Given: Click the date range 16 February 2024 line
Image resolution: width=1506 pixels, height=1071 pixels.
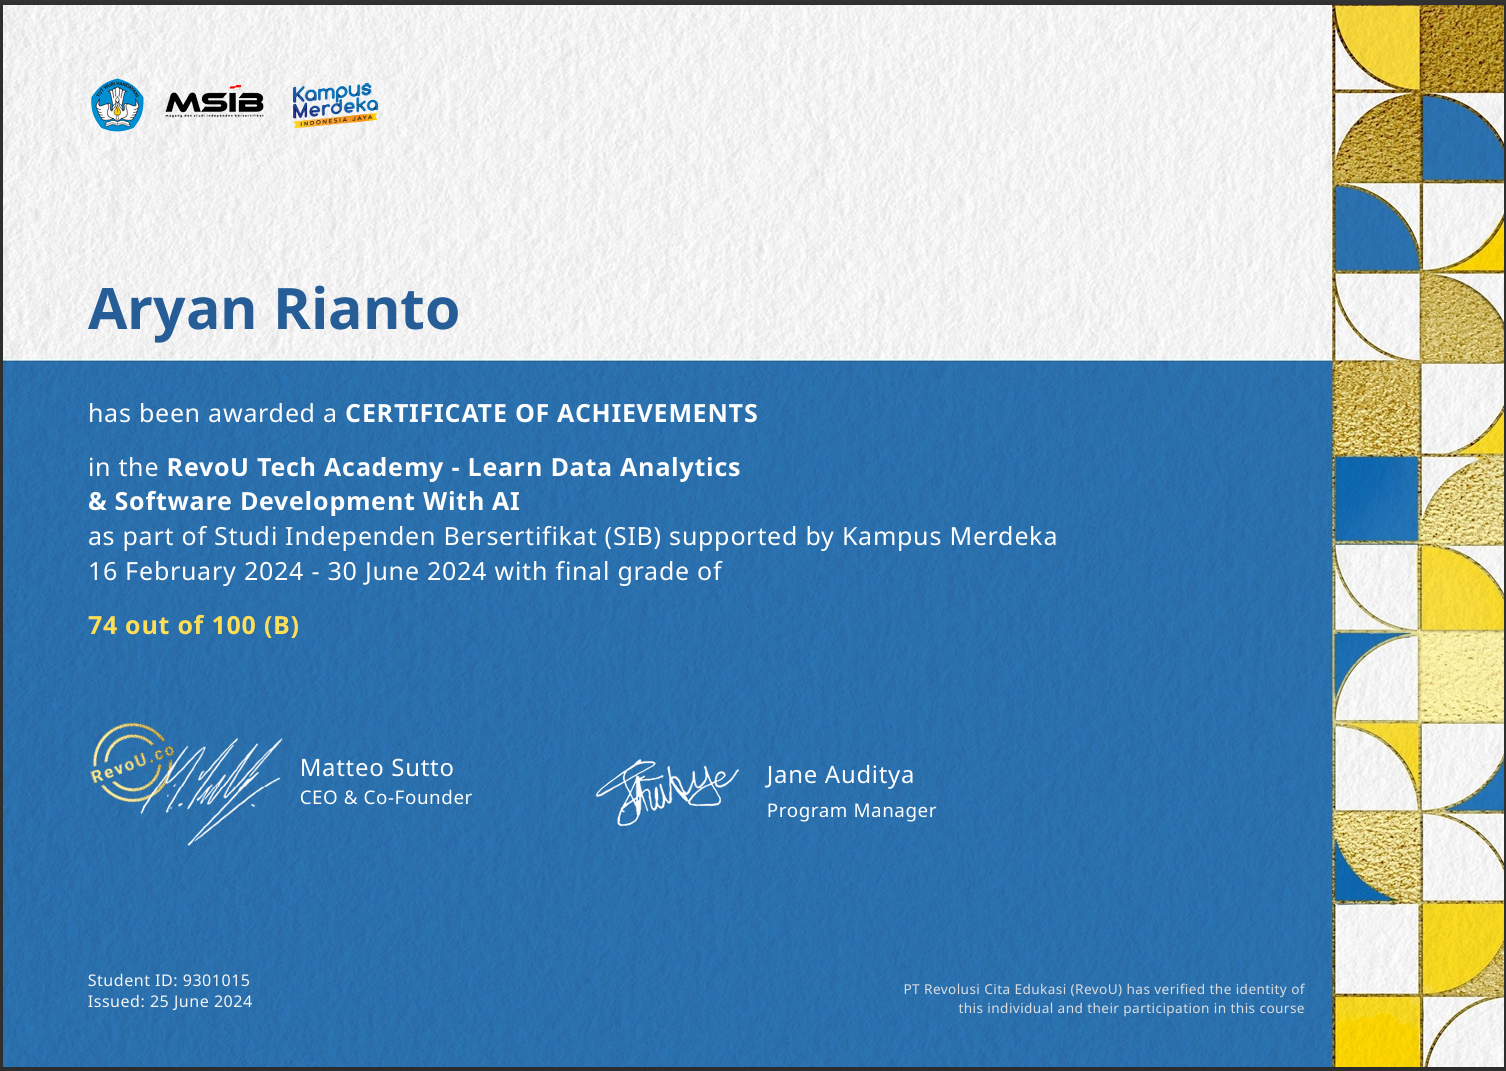Looking at the screenshot, I should point(405,571).
